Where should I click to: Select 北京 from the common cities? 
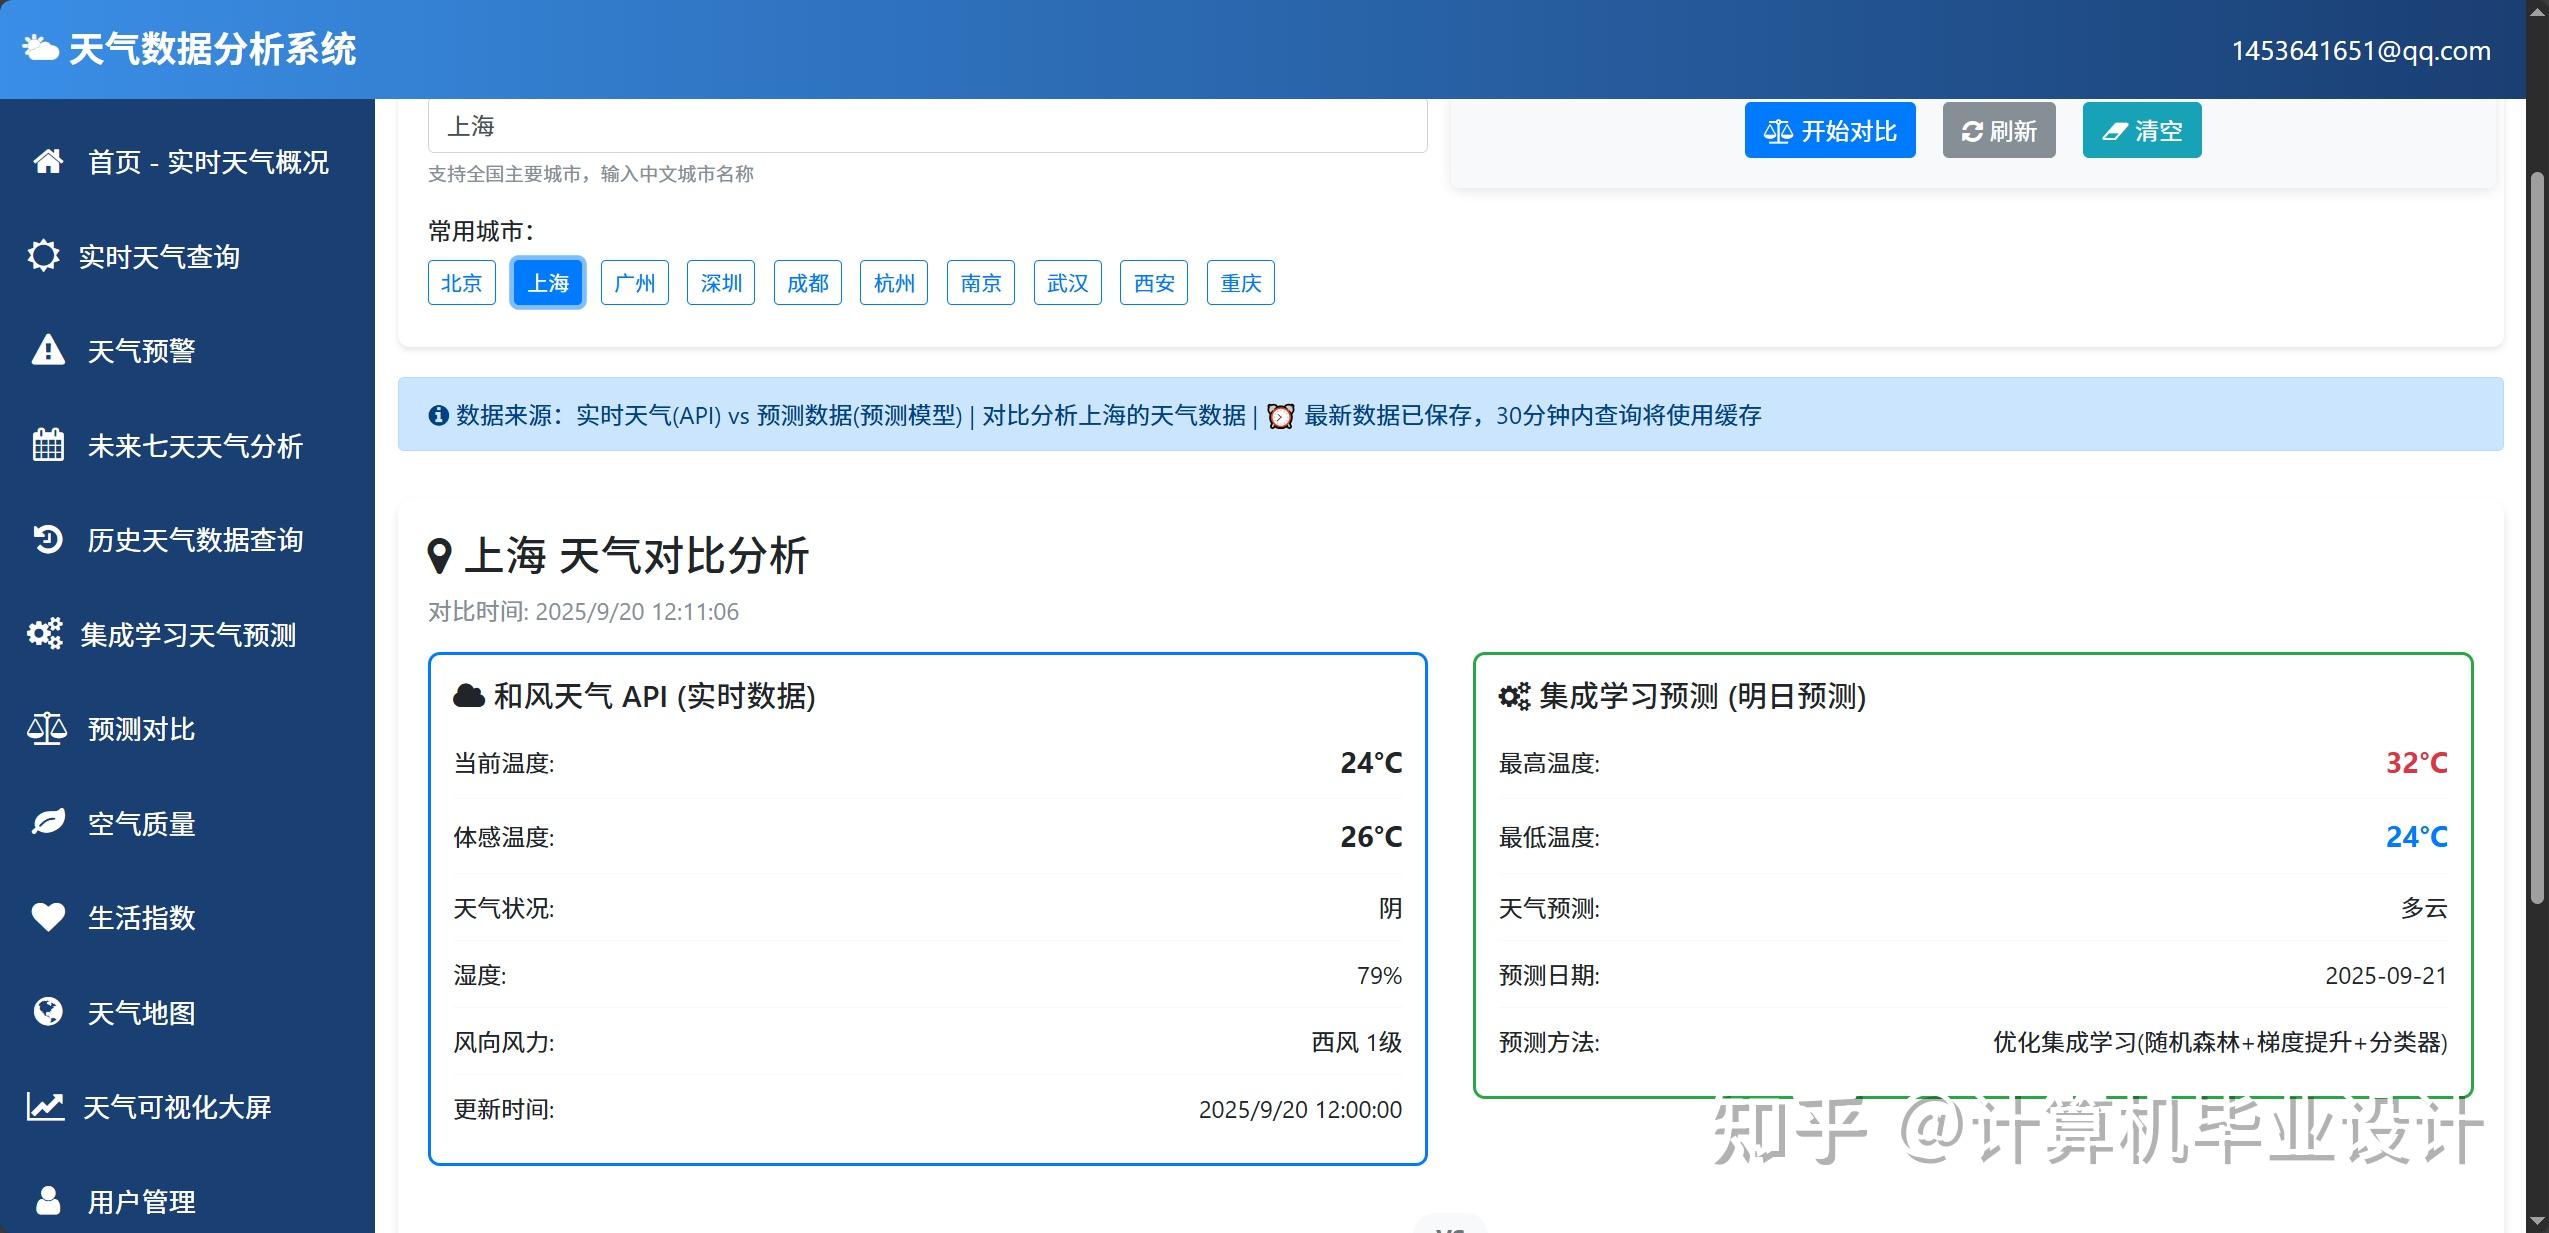pos(461,282)
